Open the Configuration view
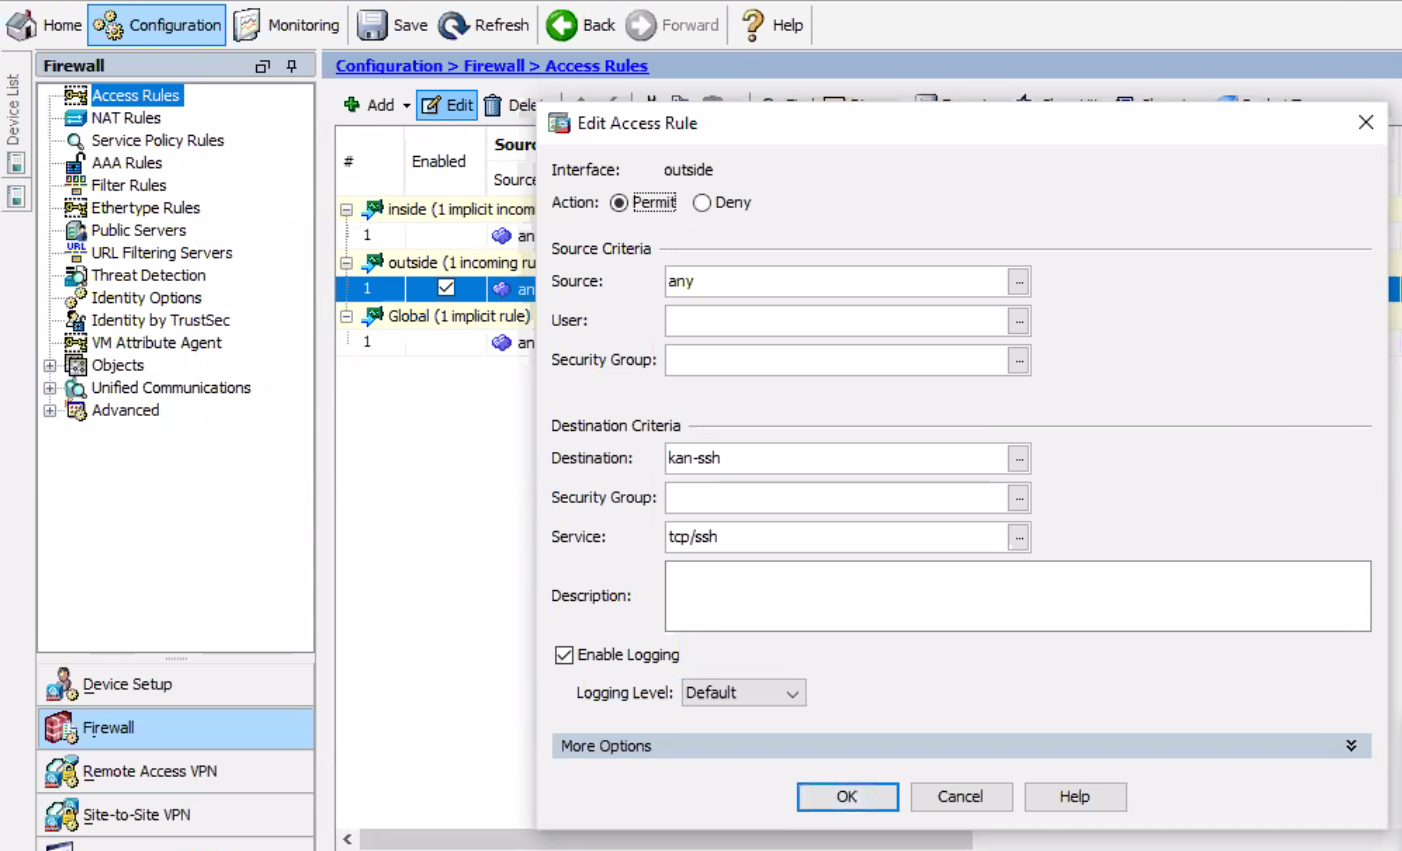This screenshot has width=1402, height=851. 157,25
